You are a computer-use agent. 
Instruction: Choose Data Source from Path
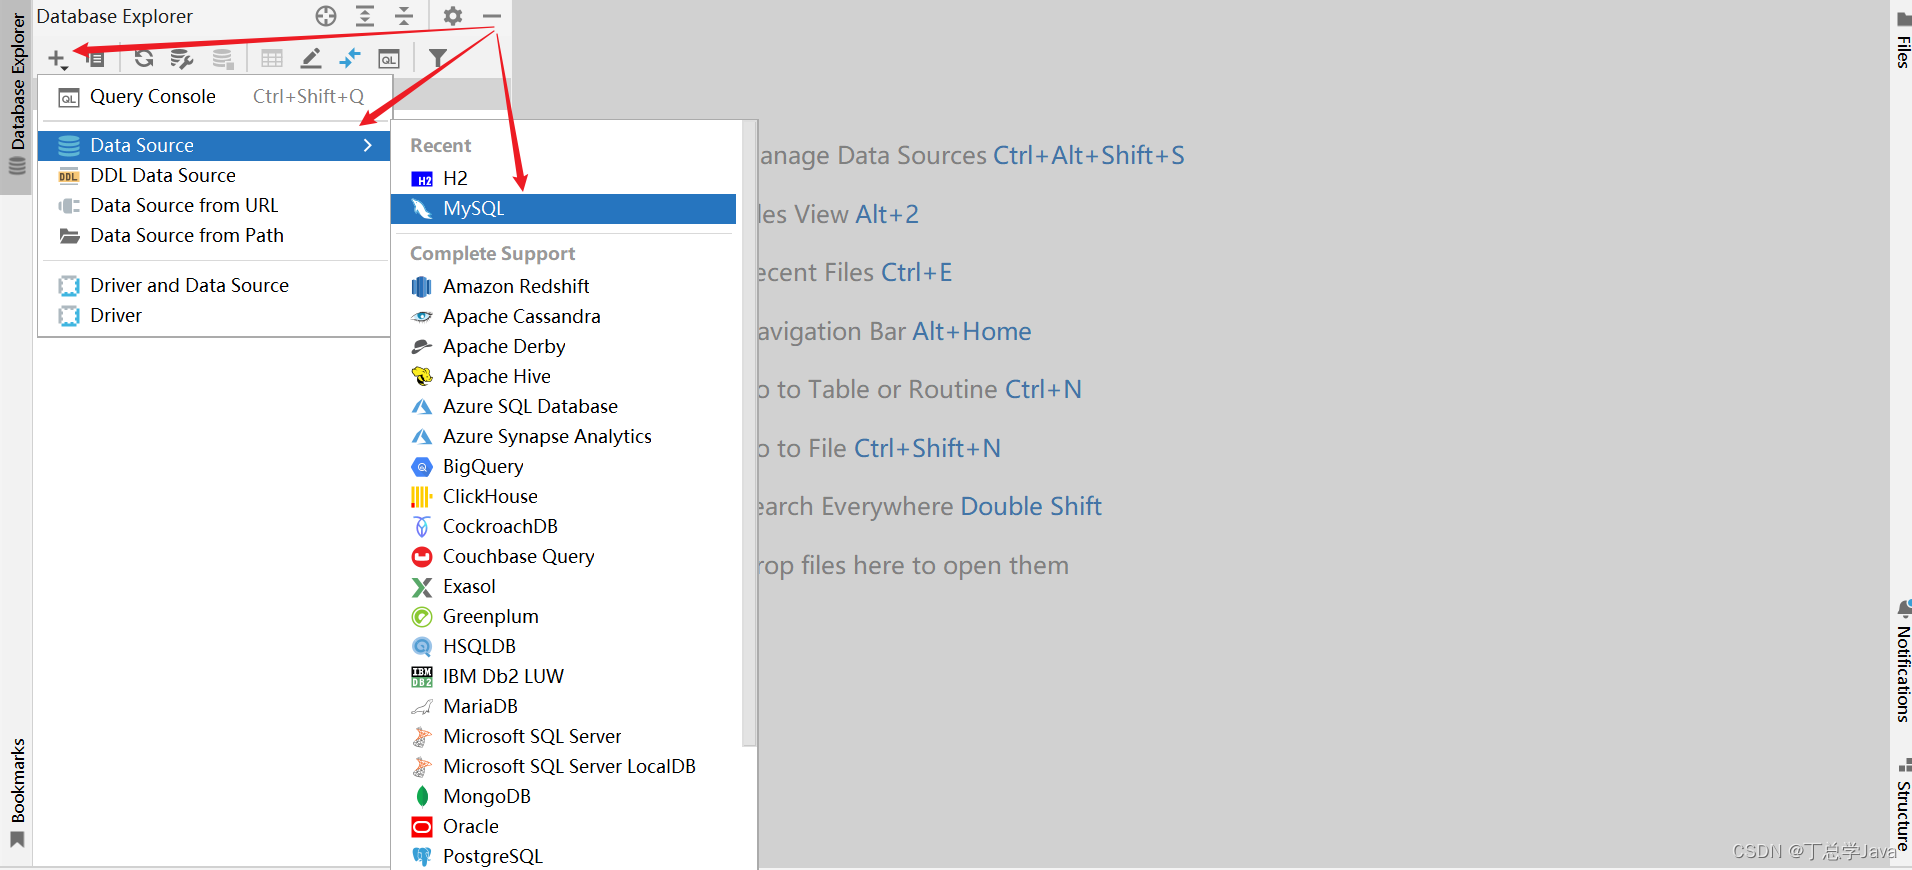click(214, 236)
